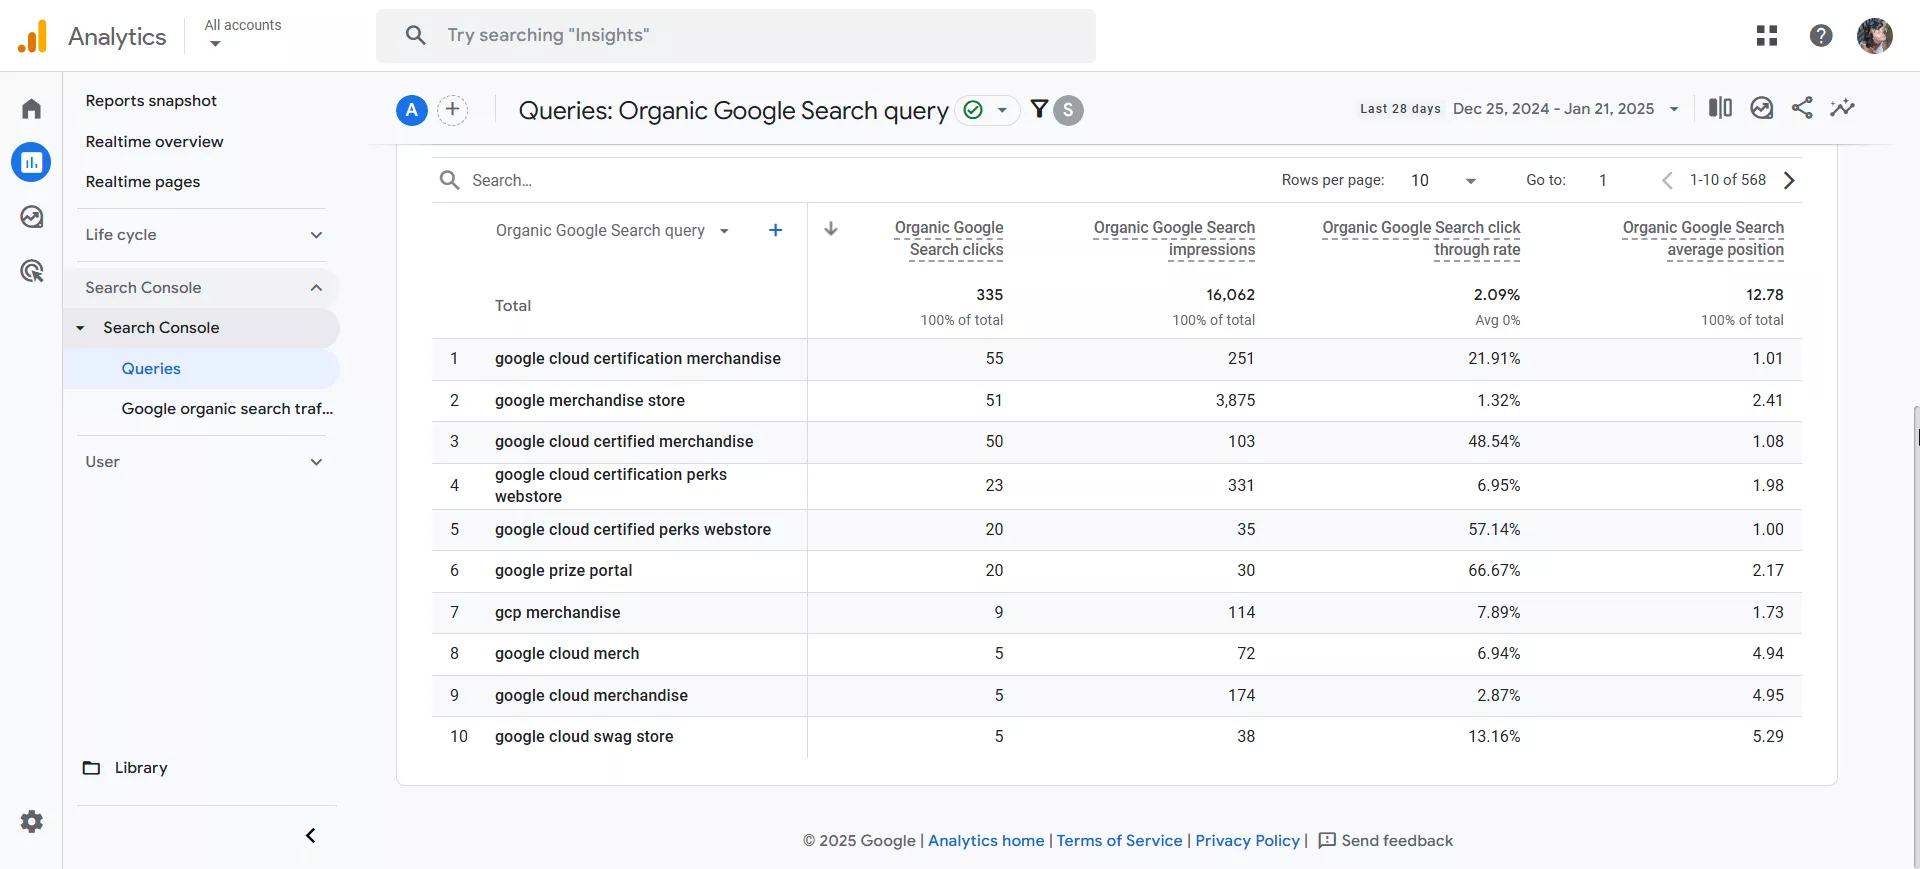The width and height of the screenshot is (1920, 869).
Task: Follow the Analytics home link
Action: [x=986, y=841]
